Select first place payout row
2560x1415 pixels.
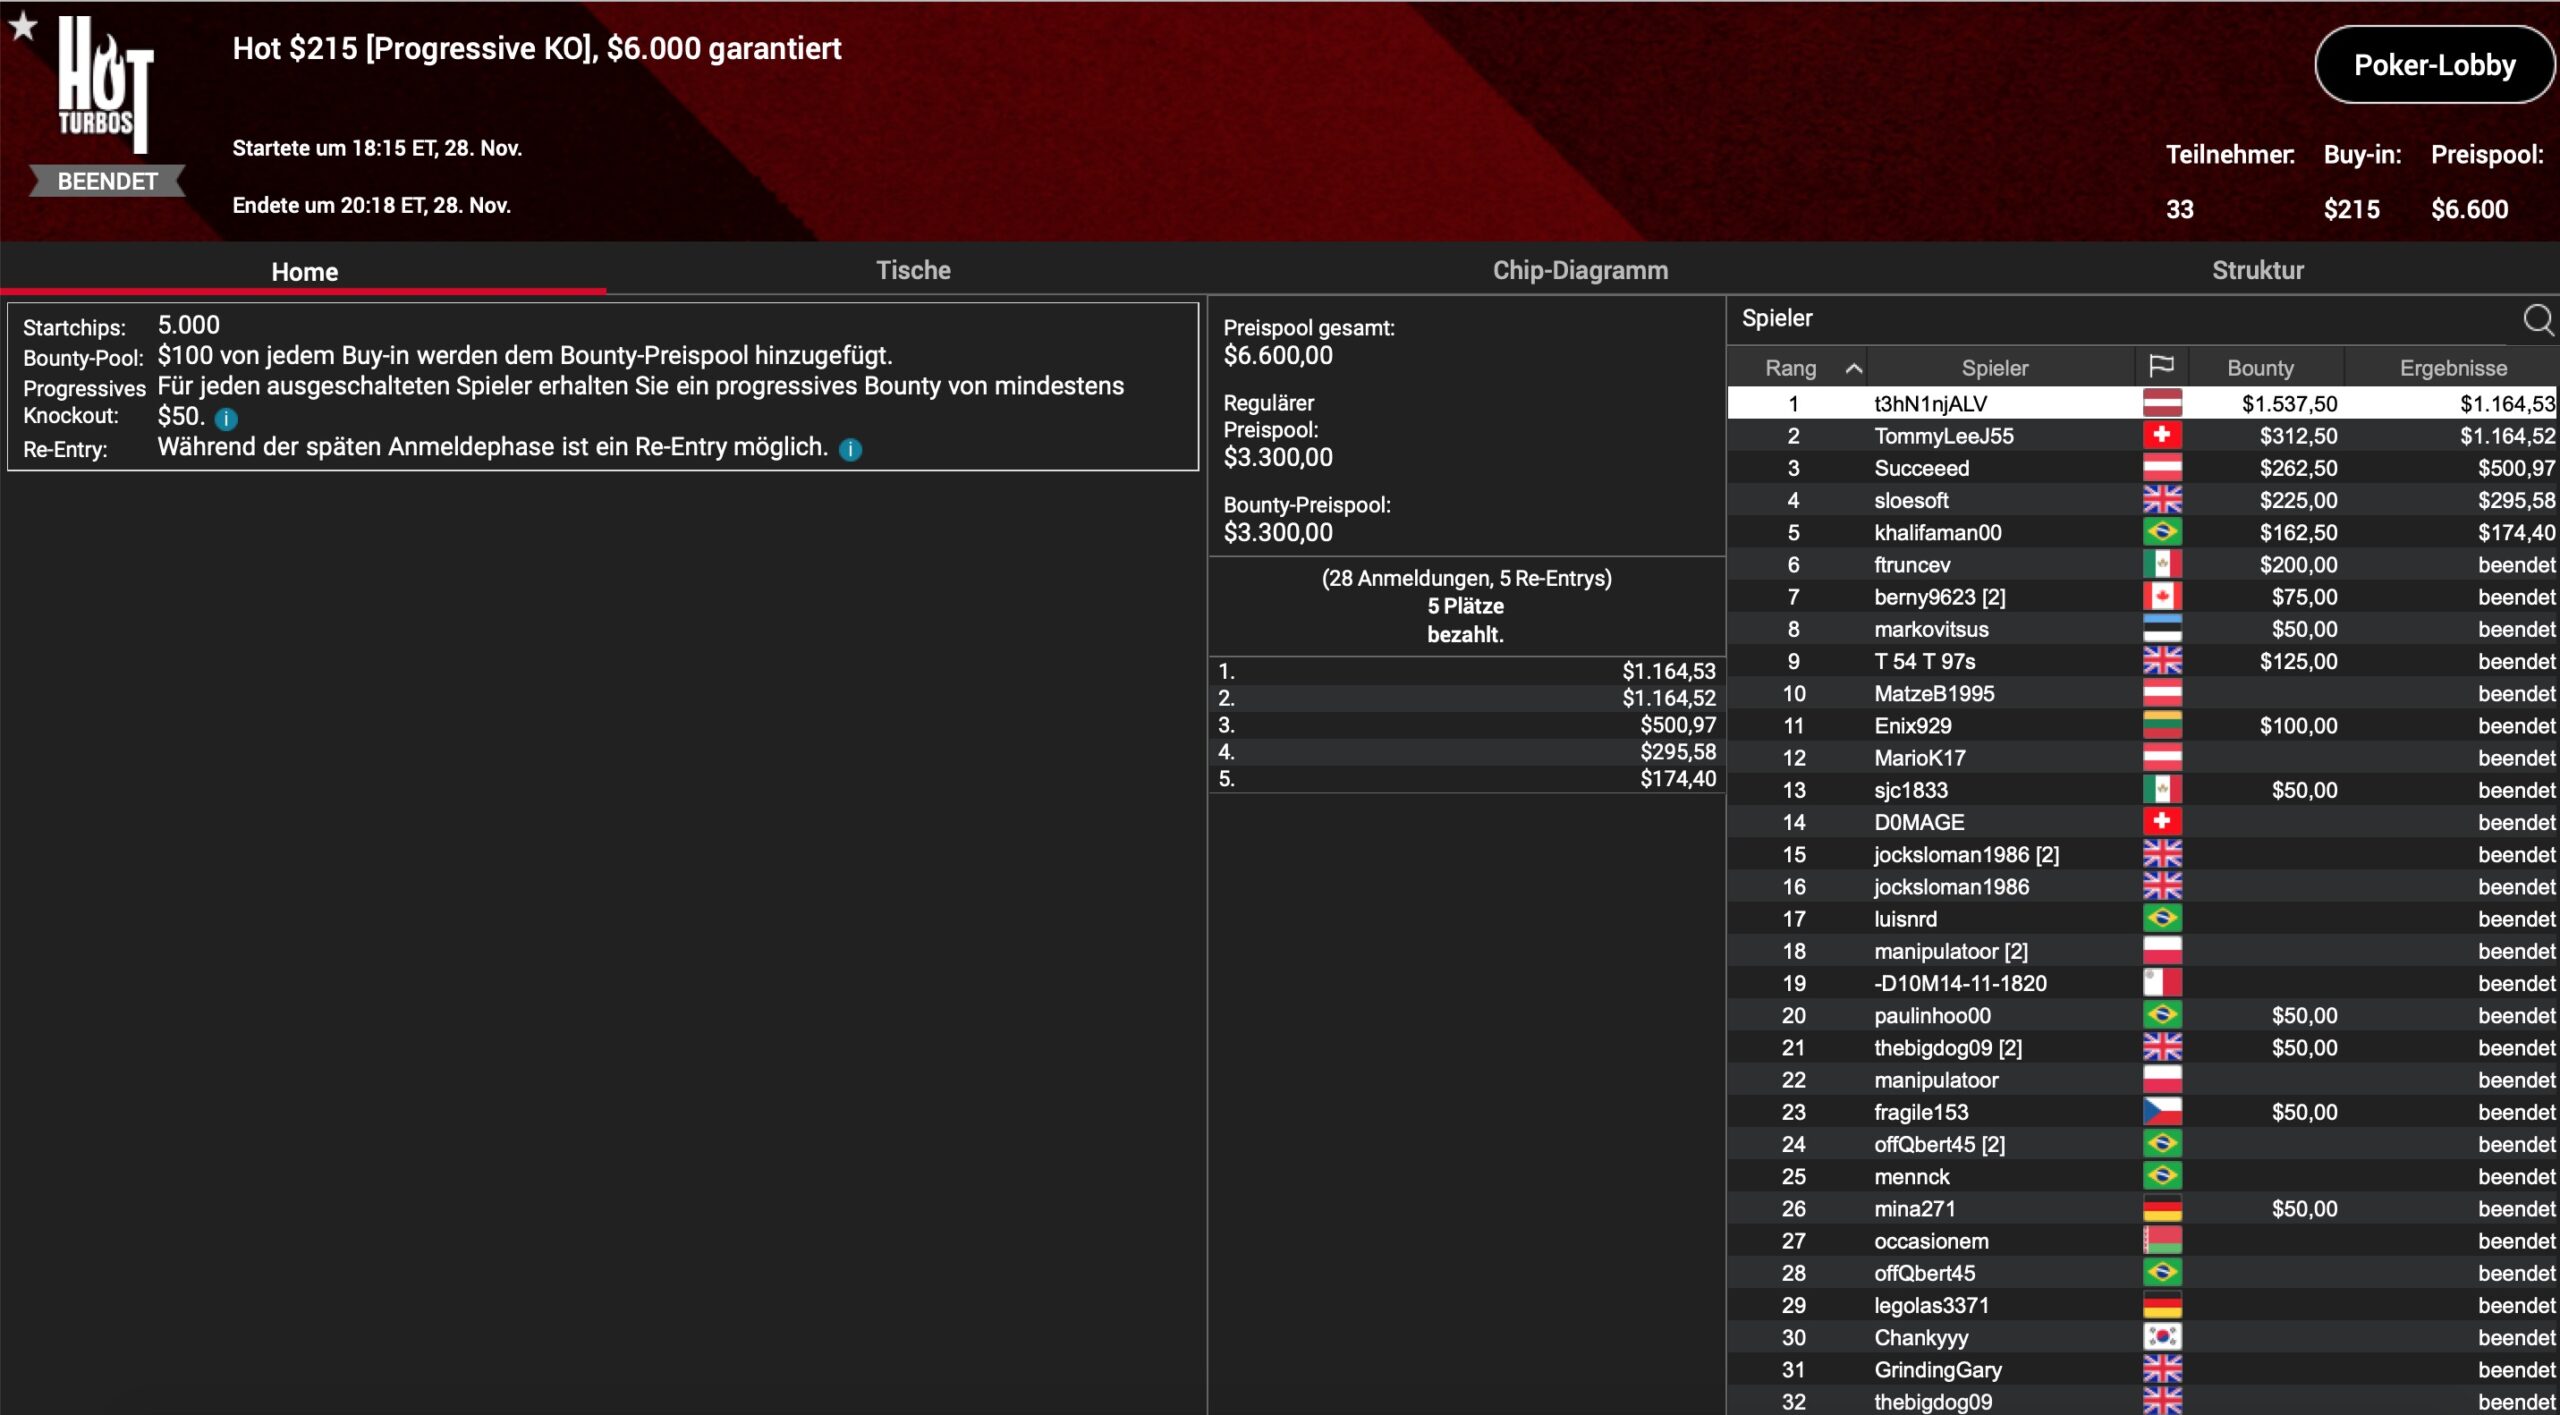(x=1466, y=671)
